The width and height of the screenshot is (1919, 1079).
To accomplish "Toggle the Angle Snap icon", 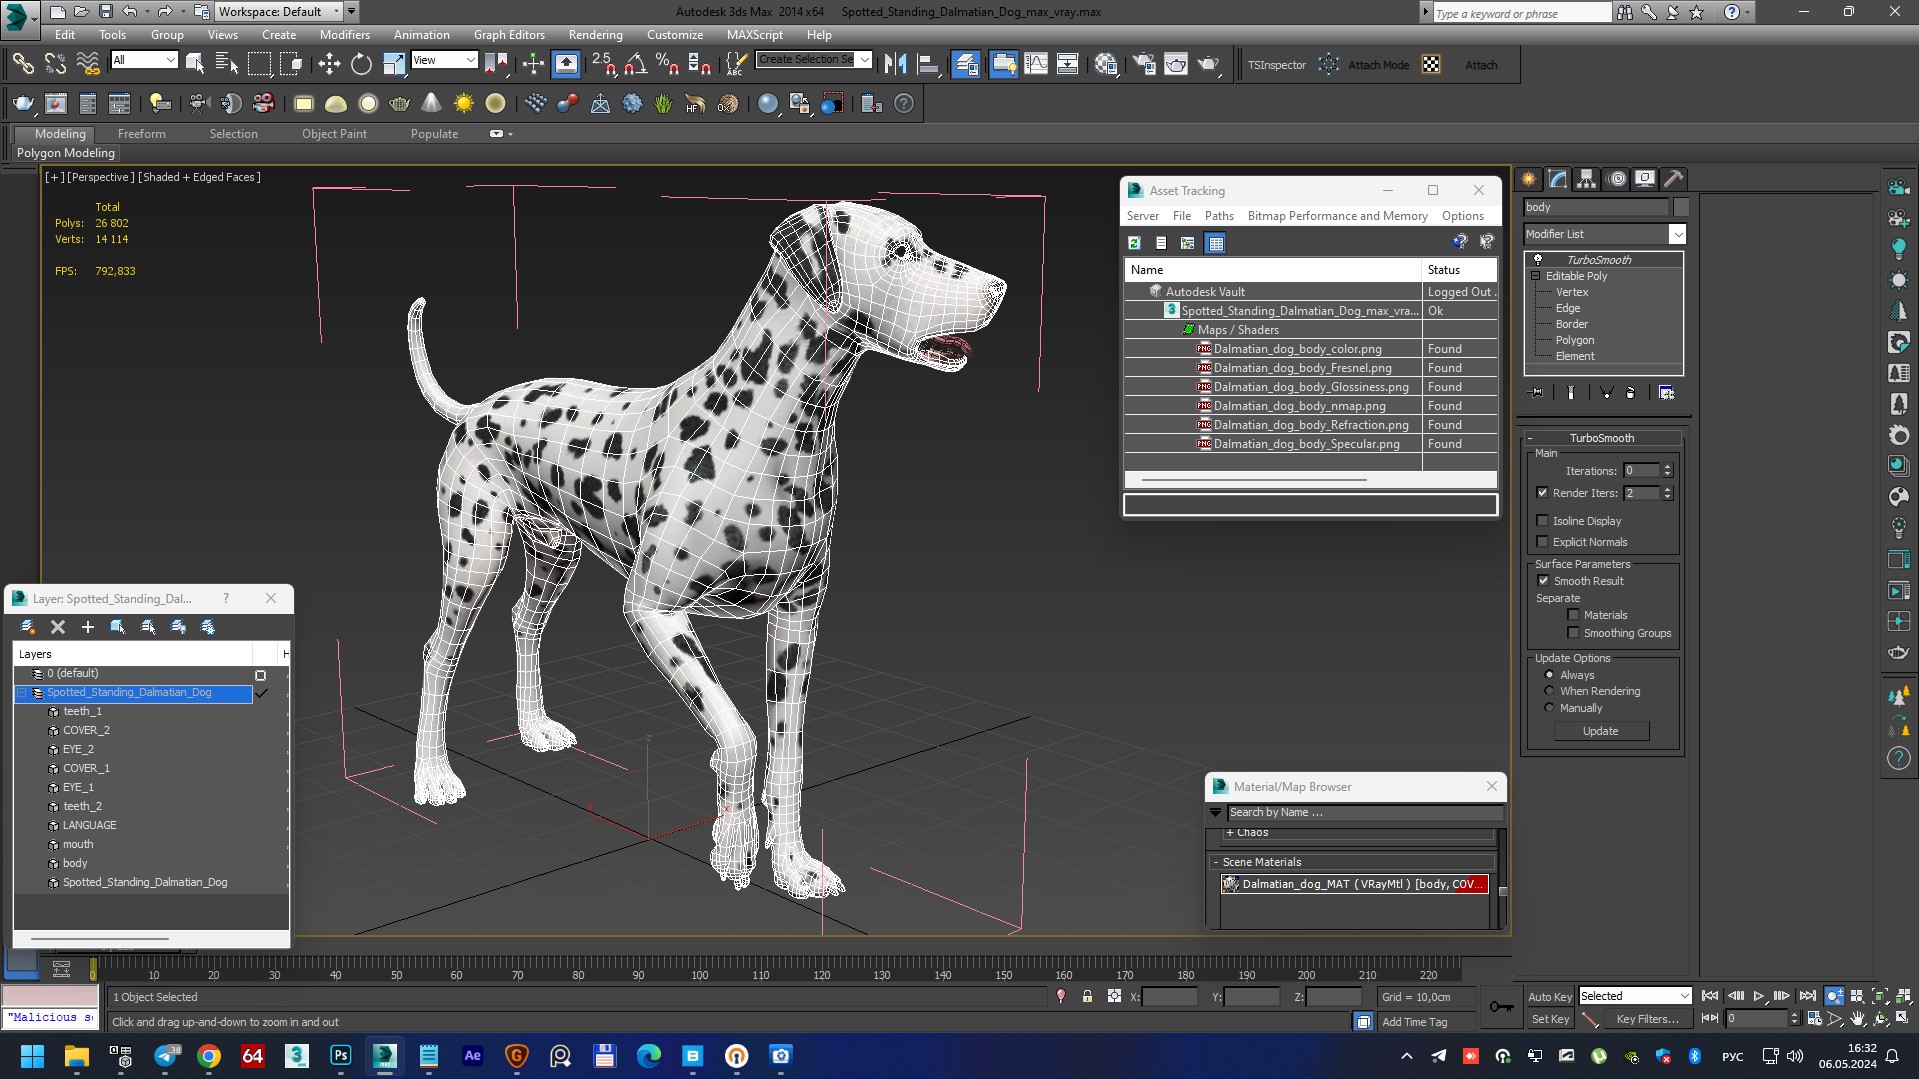I will tap(635, 65).
